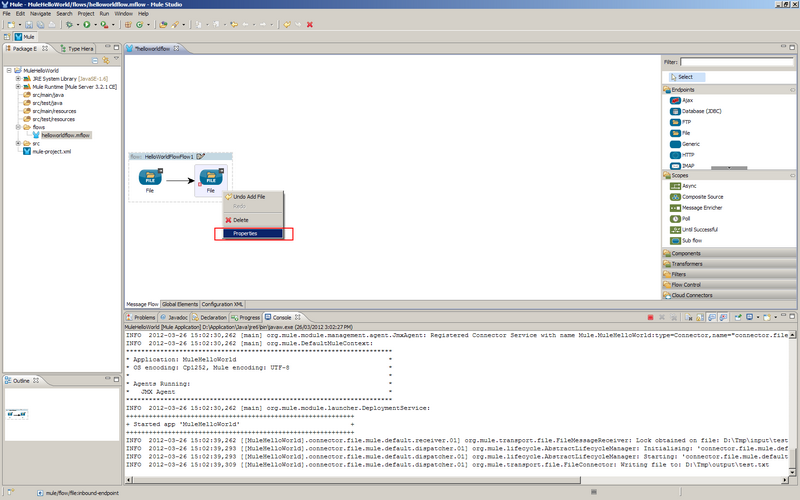Viewport: 800px width, 500px height.
Task: Switch to the Problems tab
Action: click(141, 317)
